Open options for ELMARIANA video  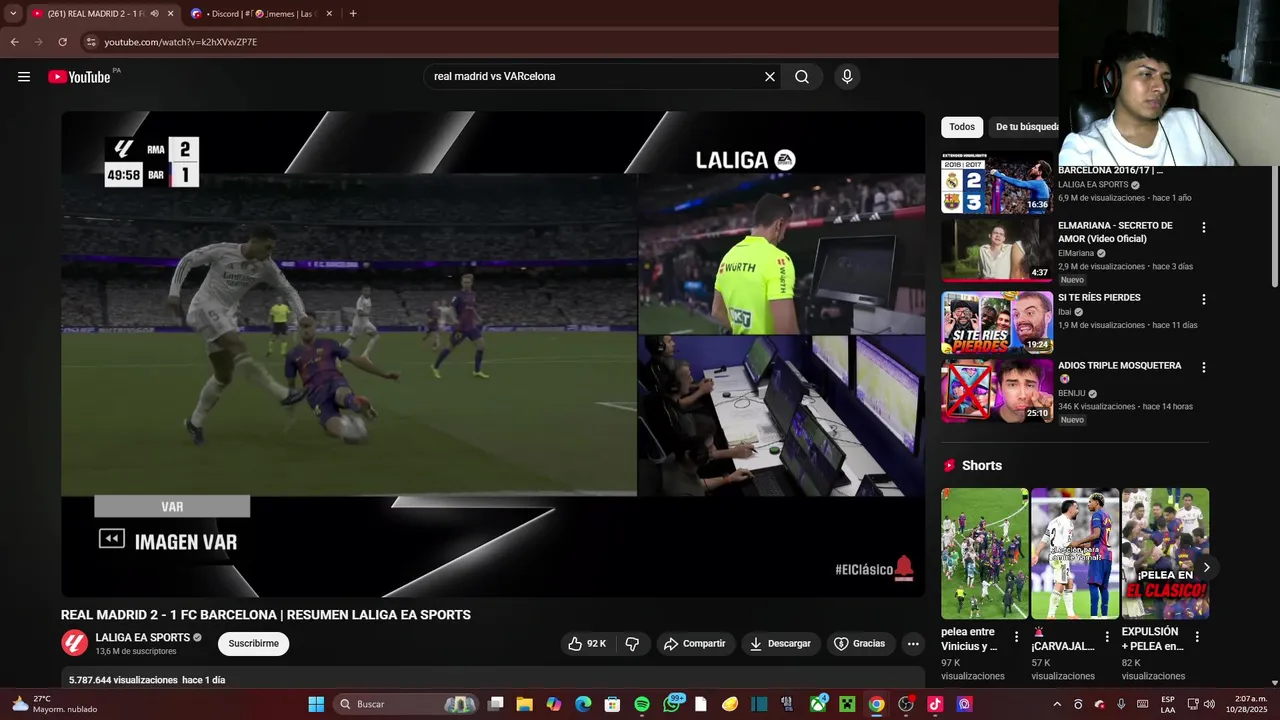tap(1203, 228)
